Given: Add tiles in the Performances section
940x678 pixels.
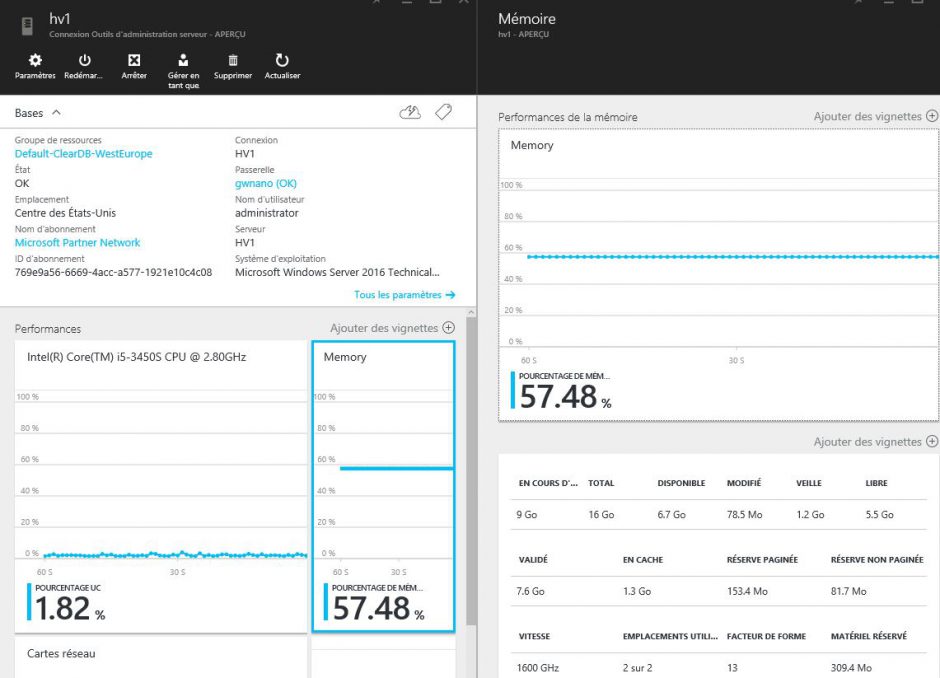Looking at the screenshot, I should point(392,328).
